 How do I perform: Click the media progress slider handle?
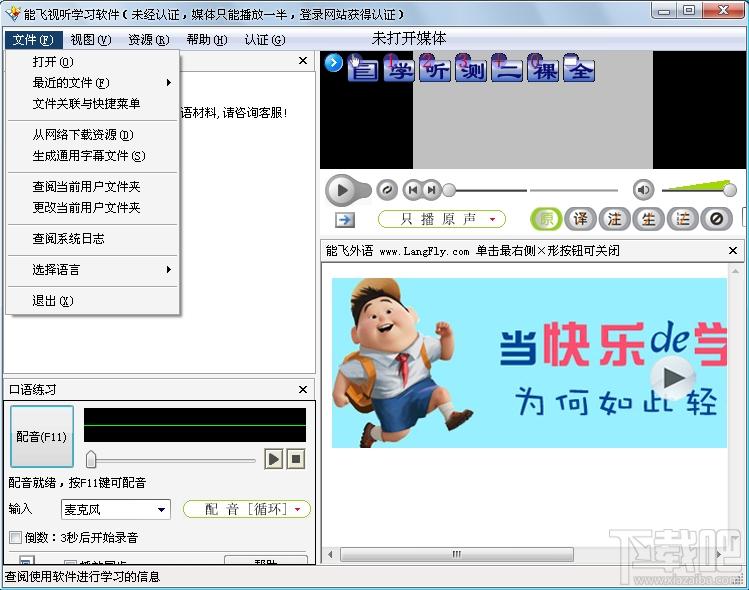pos(449,190)
